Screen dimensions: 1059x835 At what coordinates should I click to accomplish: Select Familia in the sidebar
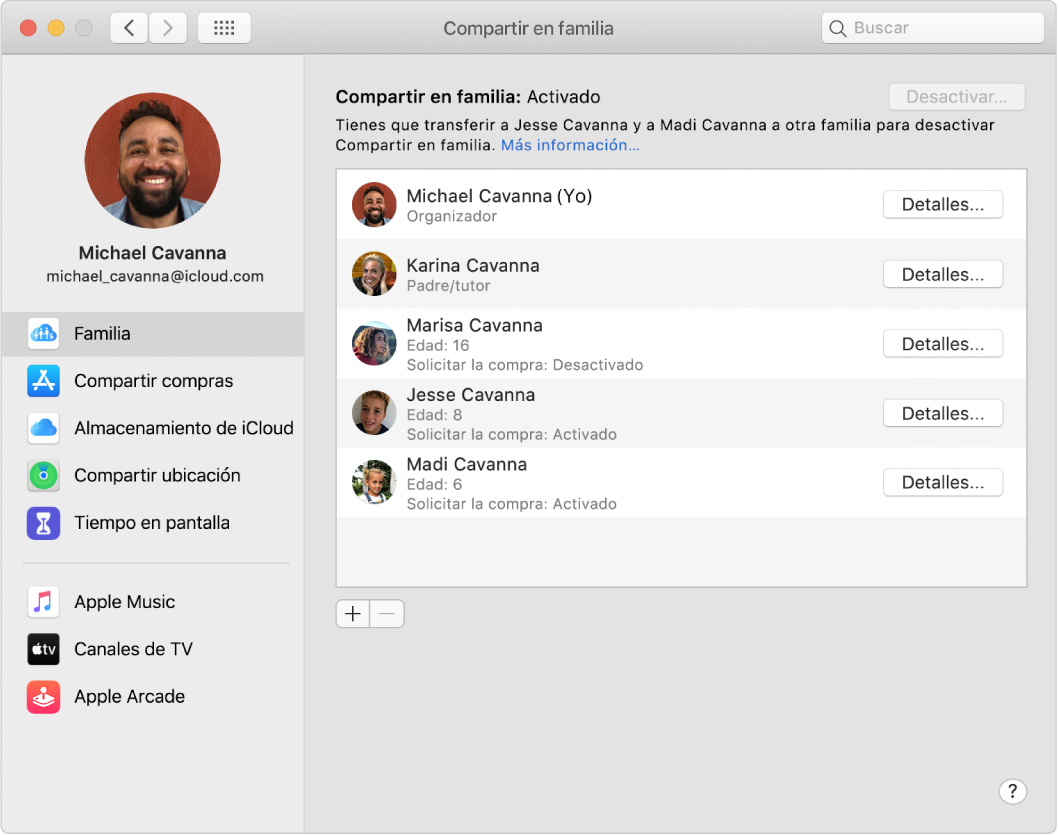pyautogui.click(x=153, y=334)
